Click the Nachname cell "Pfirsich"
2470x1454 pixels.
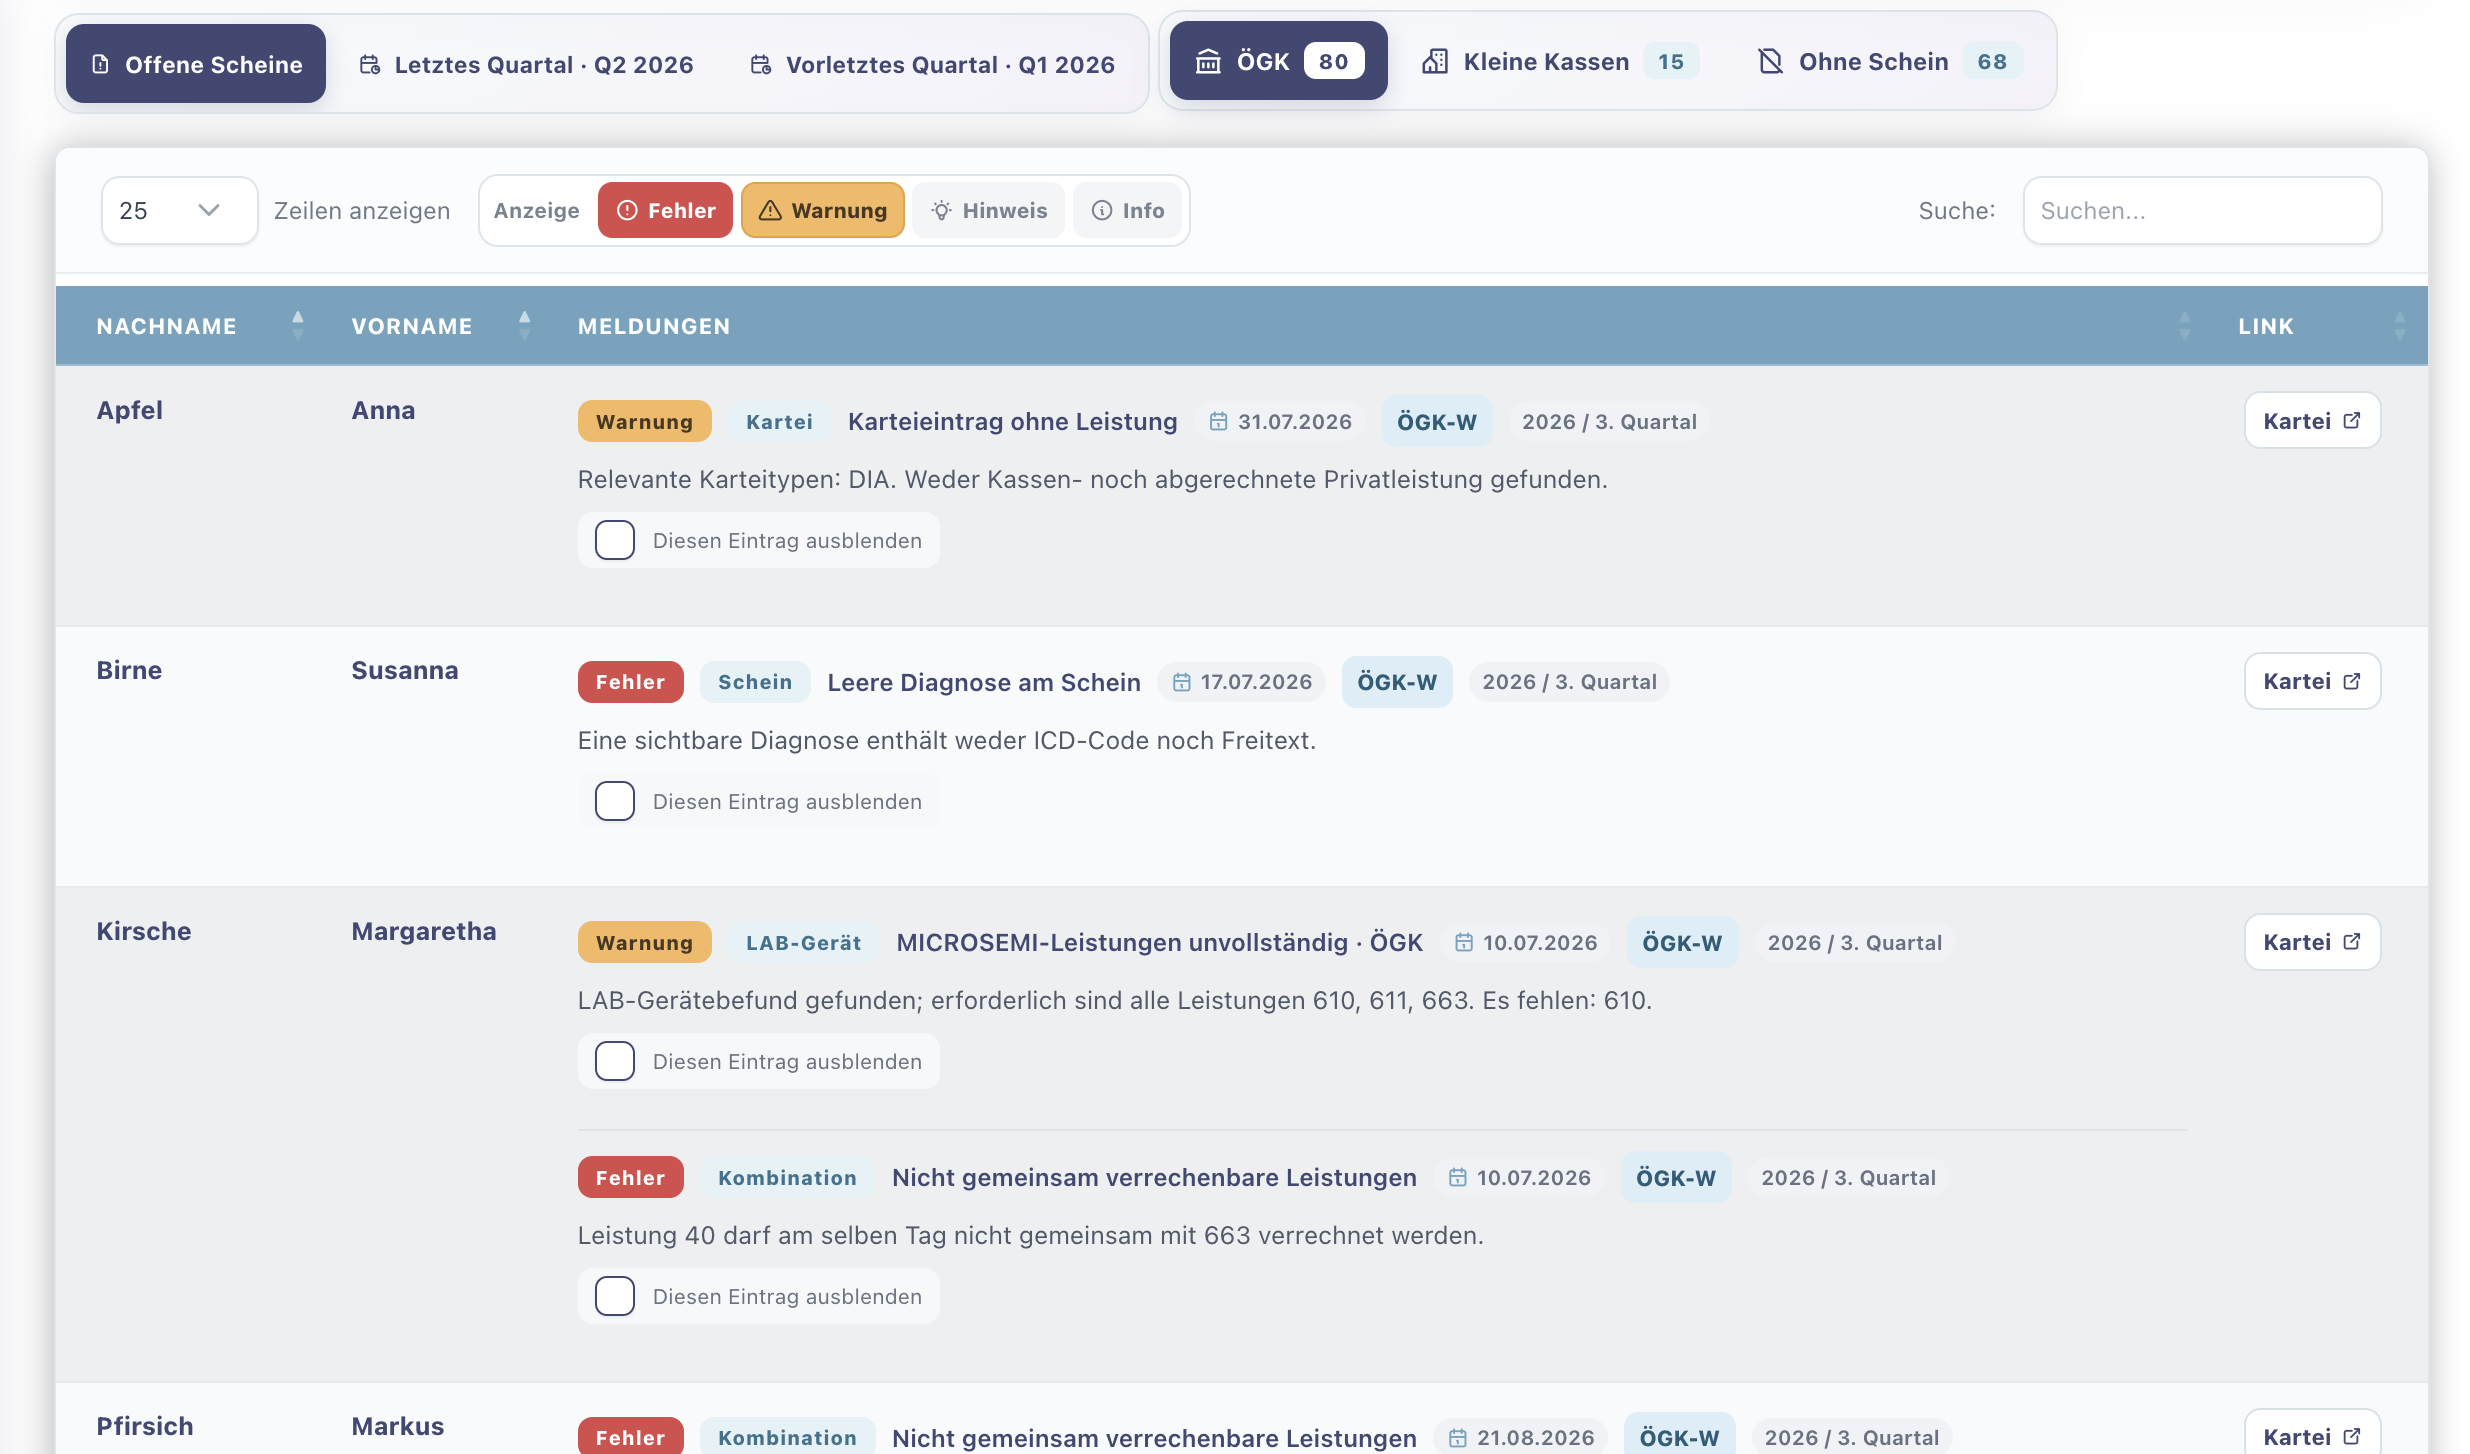[145, 1426]
